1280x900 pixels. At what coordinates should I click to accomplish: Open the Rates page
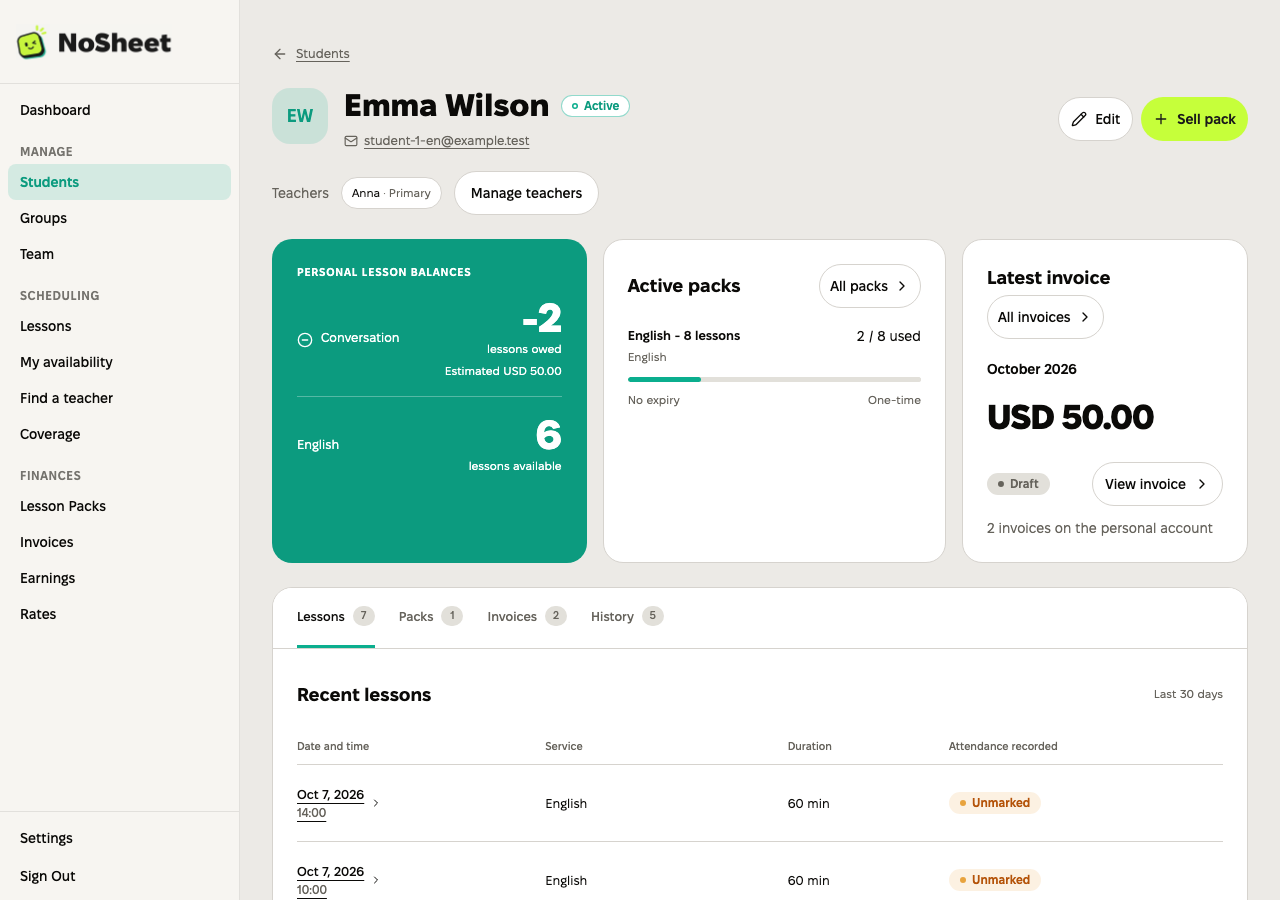(119, 614)
